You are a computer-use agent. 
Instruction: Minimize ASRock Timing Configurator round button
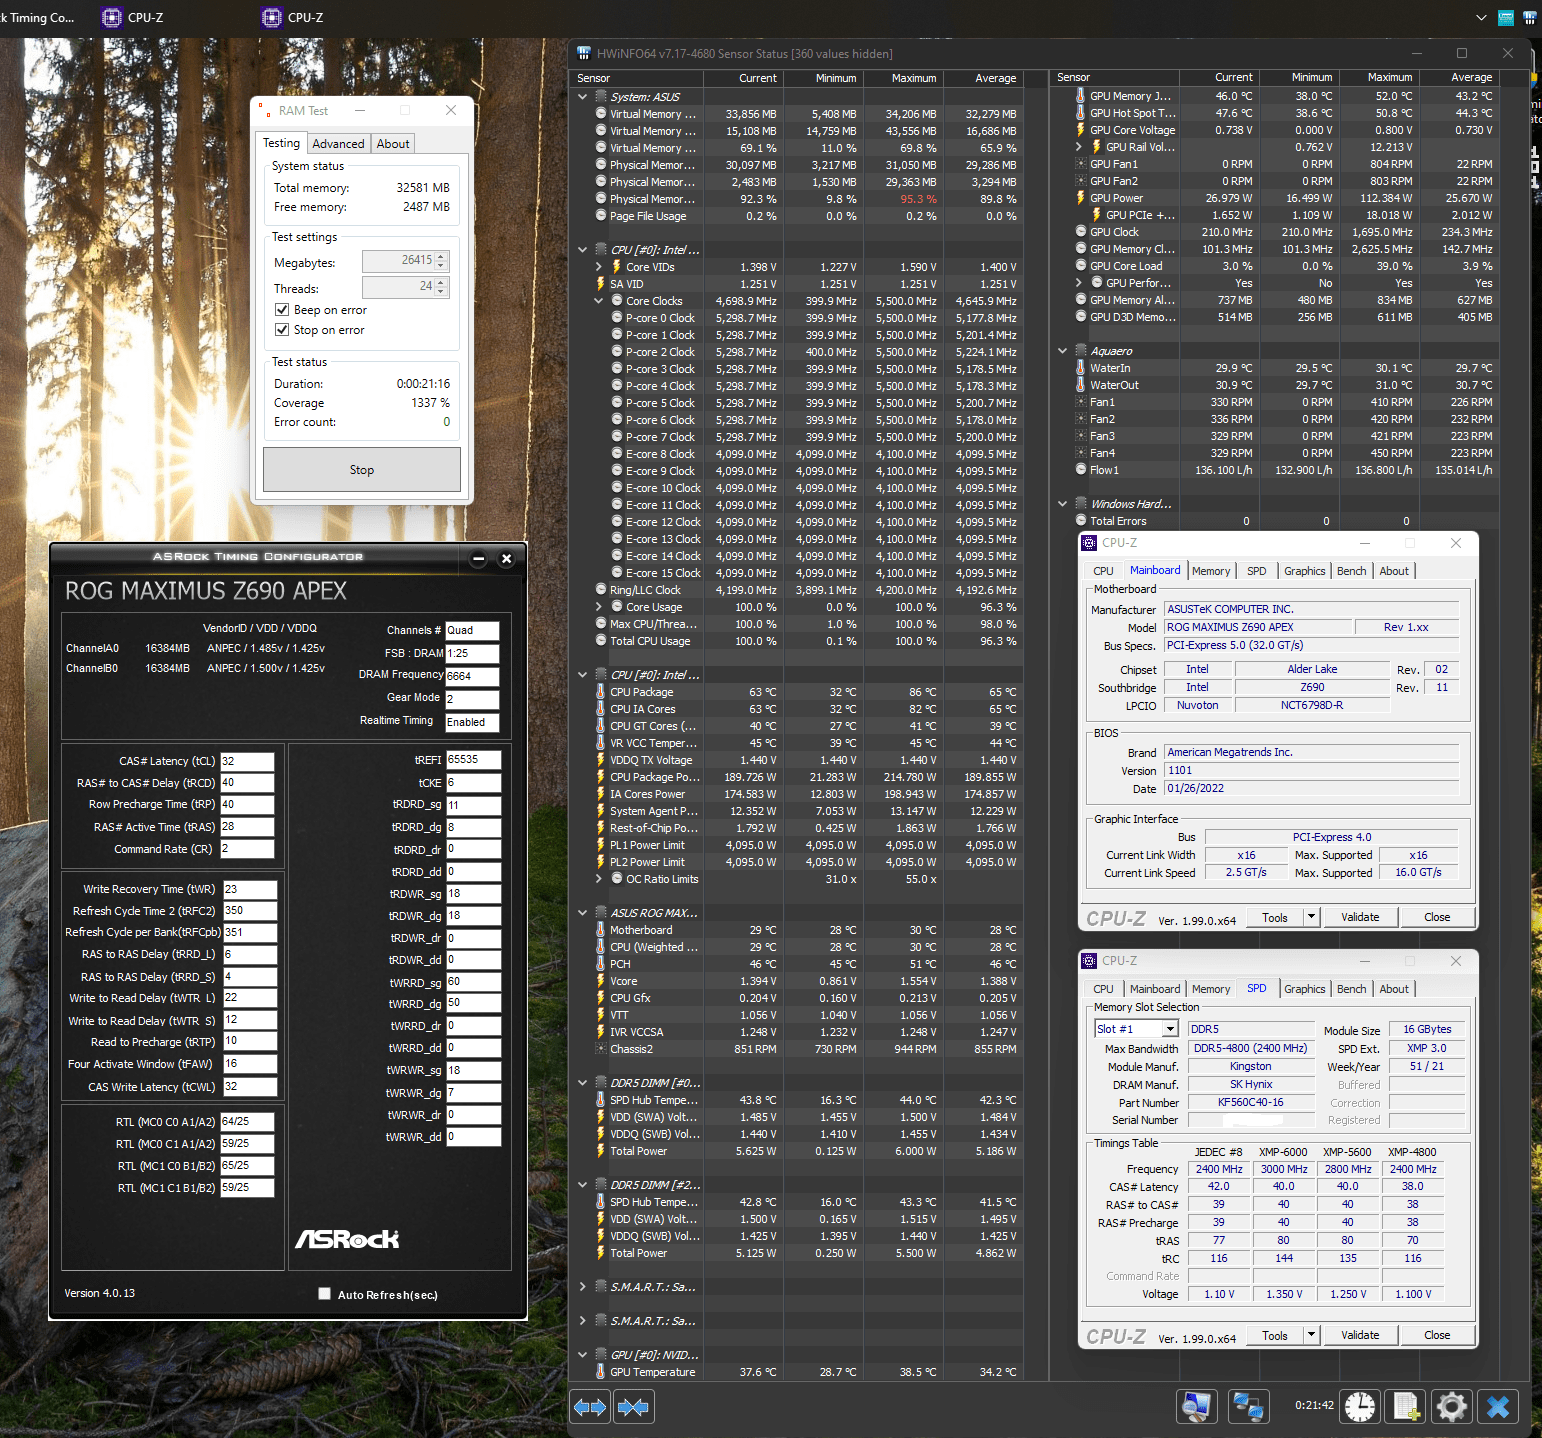(478, 559)
